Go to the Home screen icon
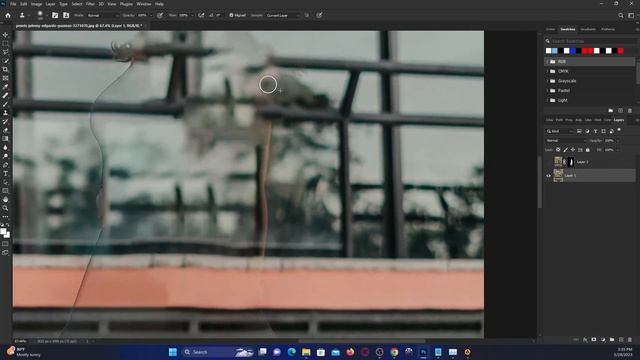 click(8, 15)
